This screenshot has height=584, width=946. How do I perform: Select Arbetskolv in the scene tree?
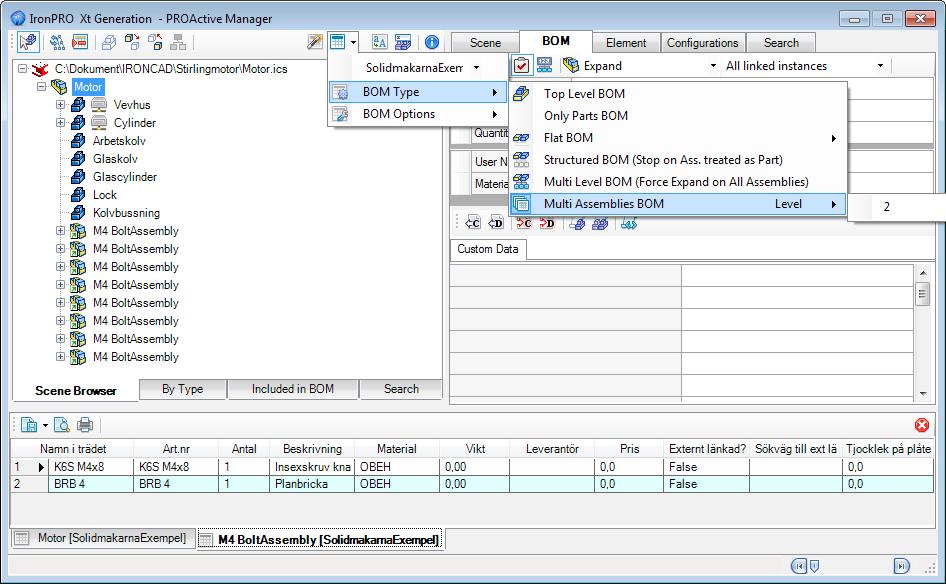click(x=119, y=141)
